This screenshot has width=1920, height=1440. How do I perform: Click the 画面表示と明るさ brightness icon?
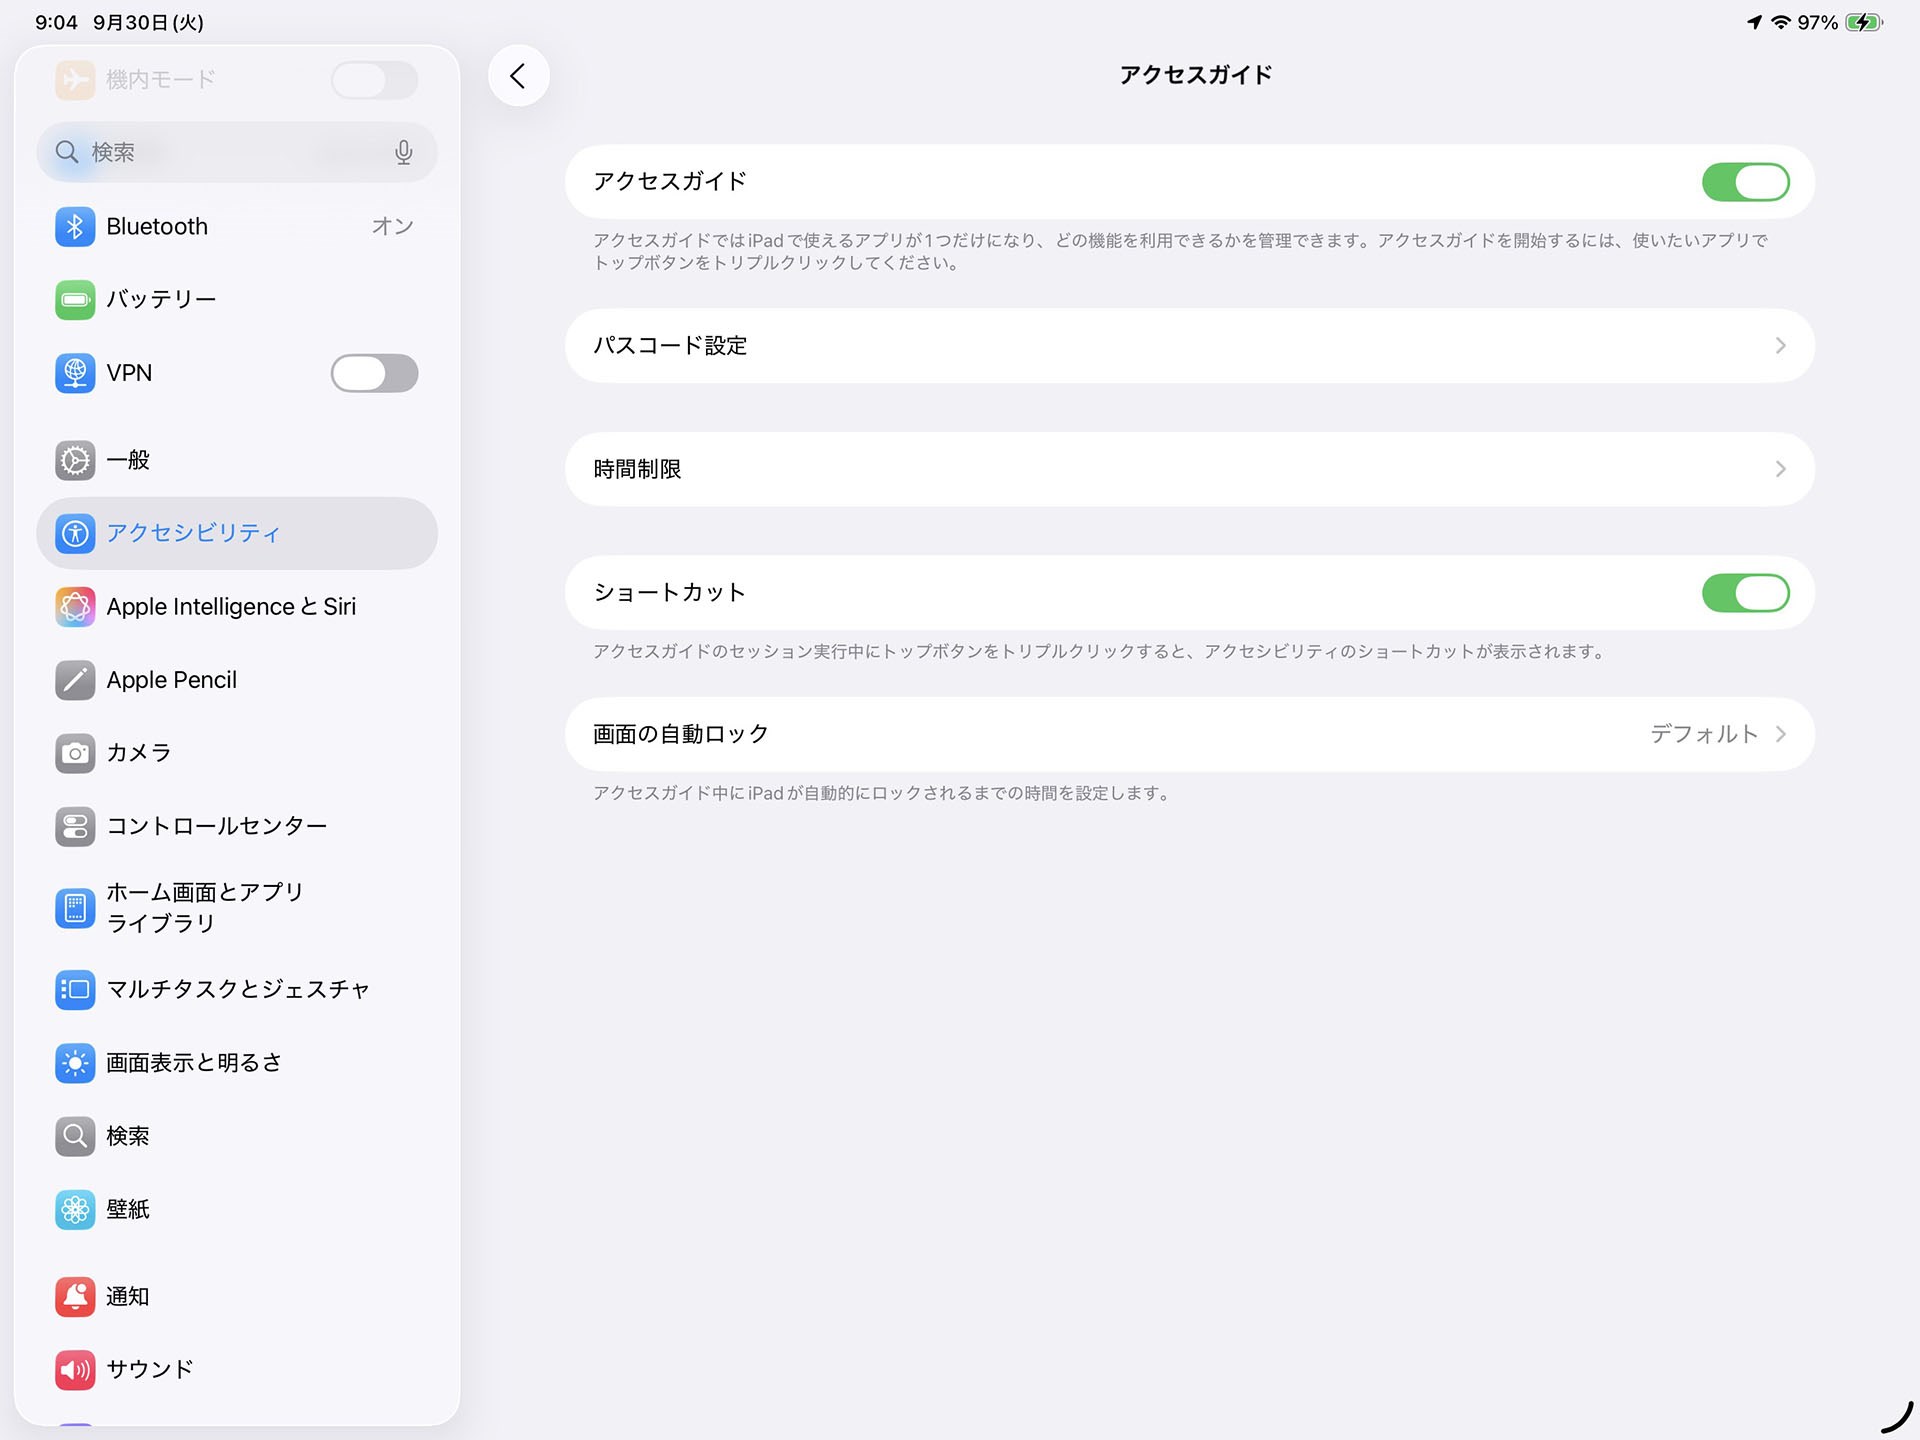click(x=74, y=1063)
